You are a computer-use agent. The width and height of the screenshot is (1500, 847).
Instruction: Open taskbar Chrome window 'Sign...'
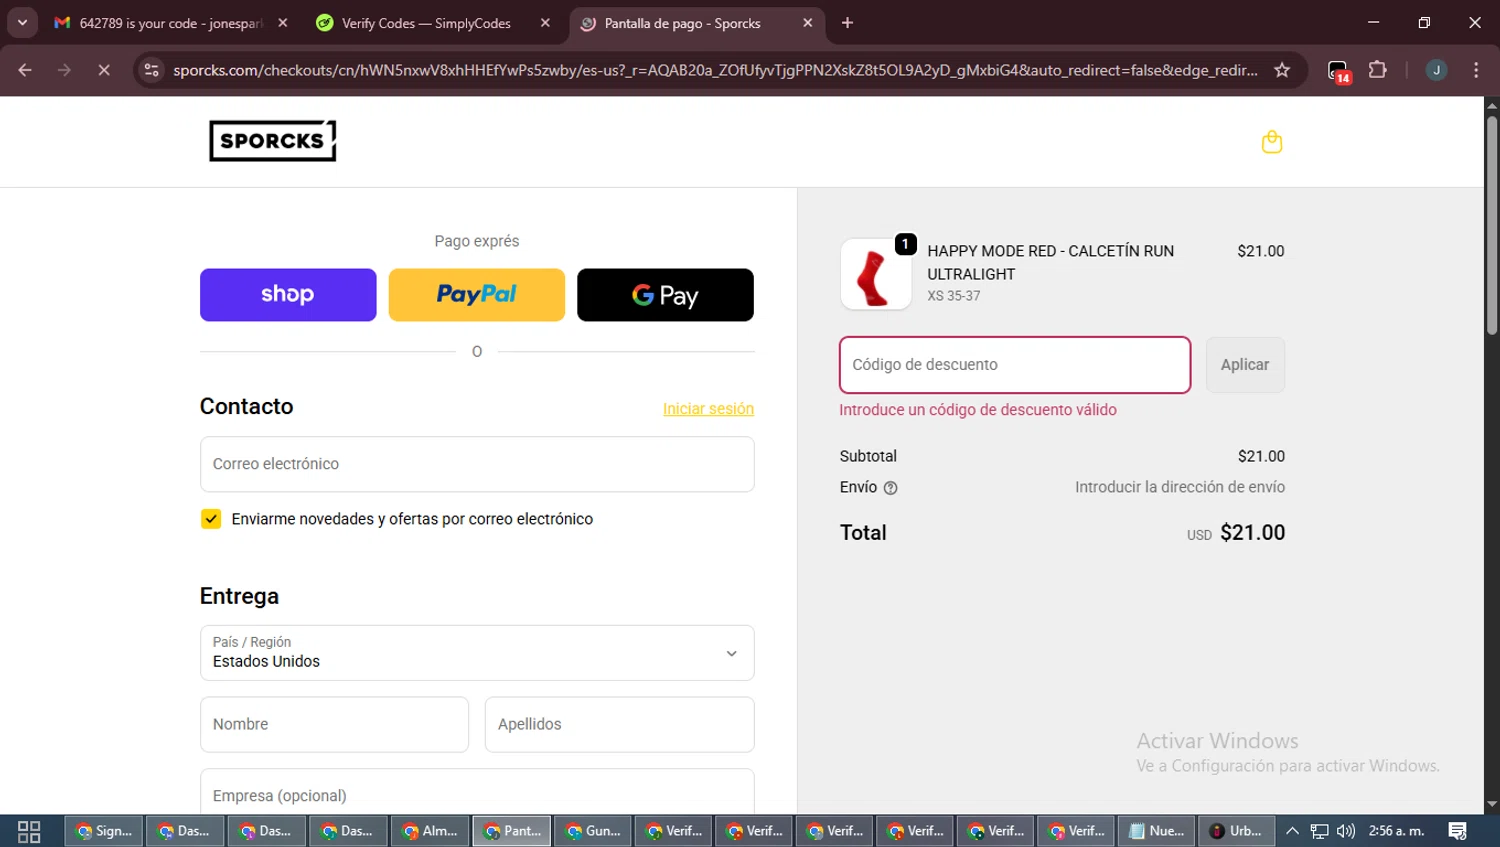tap(105, 831)
